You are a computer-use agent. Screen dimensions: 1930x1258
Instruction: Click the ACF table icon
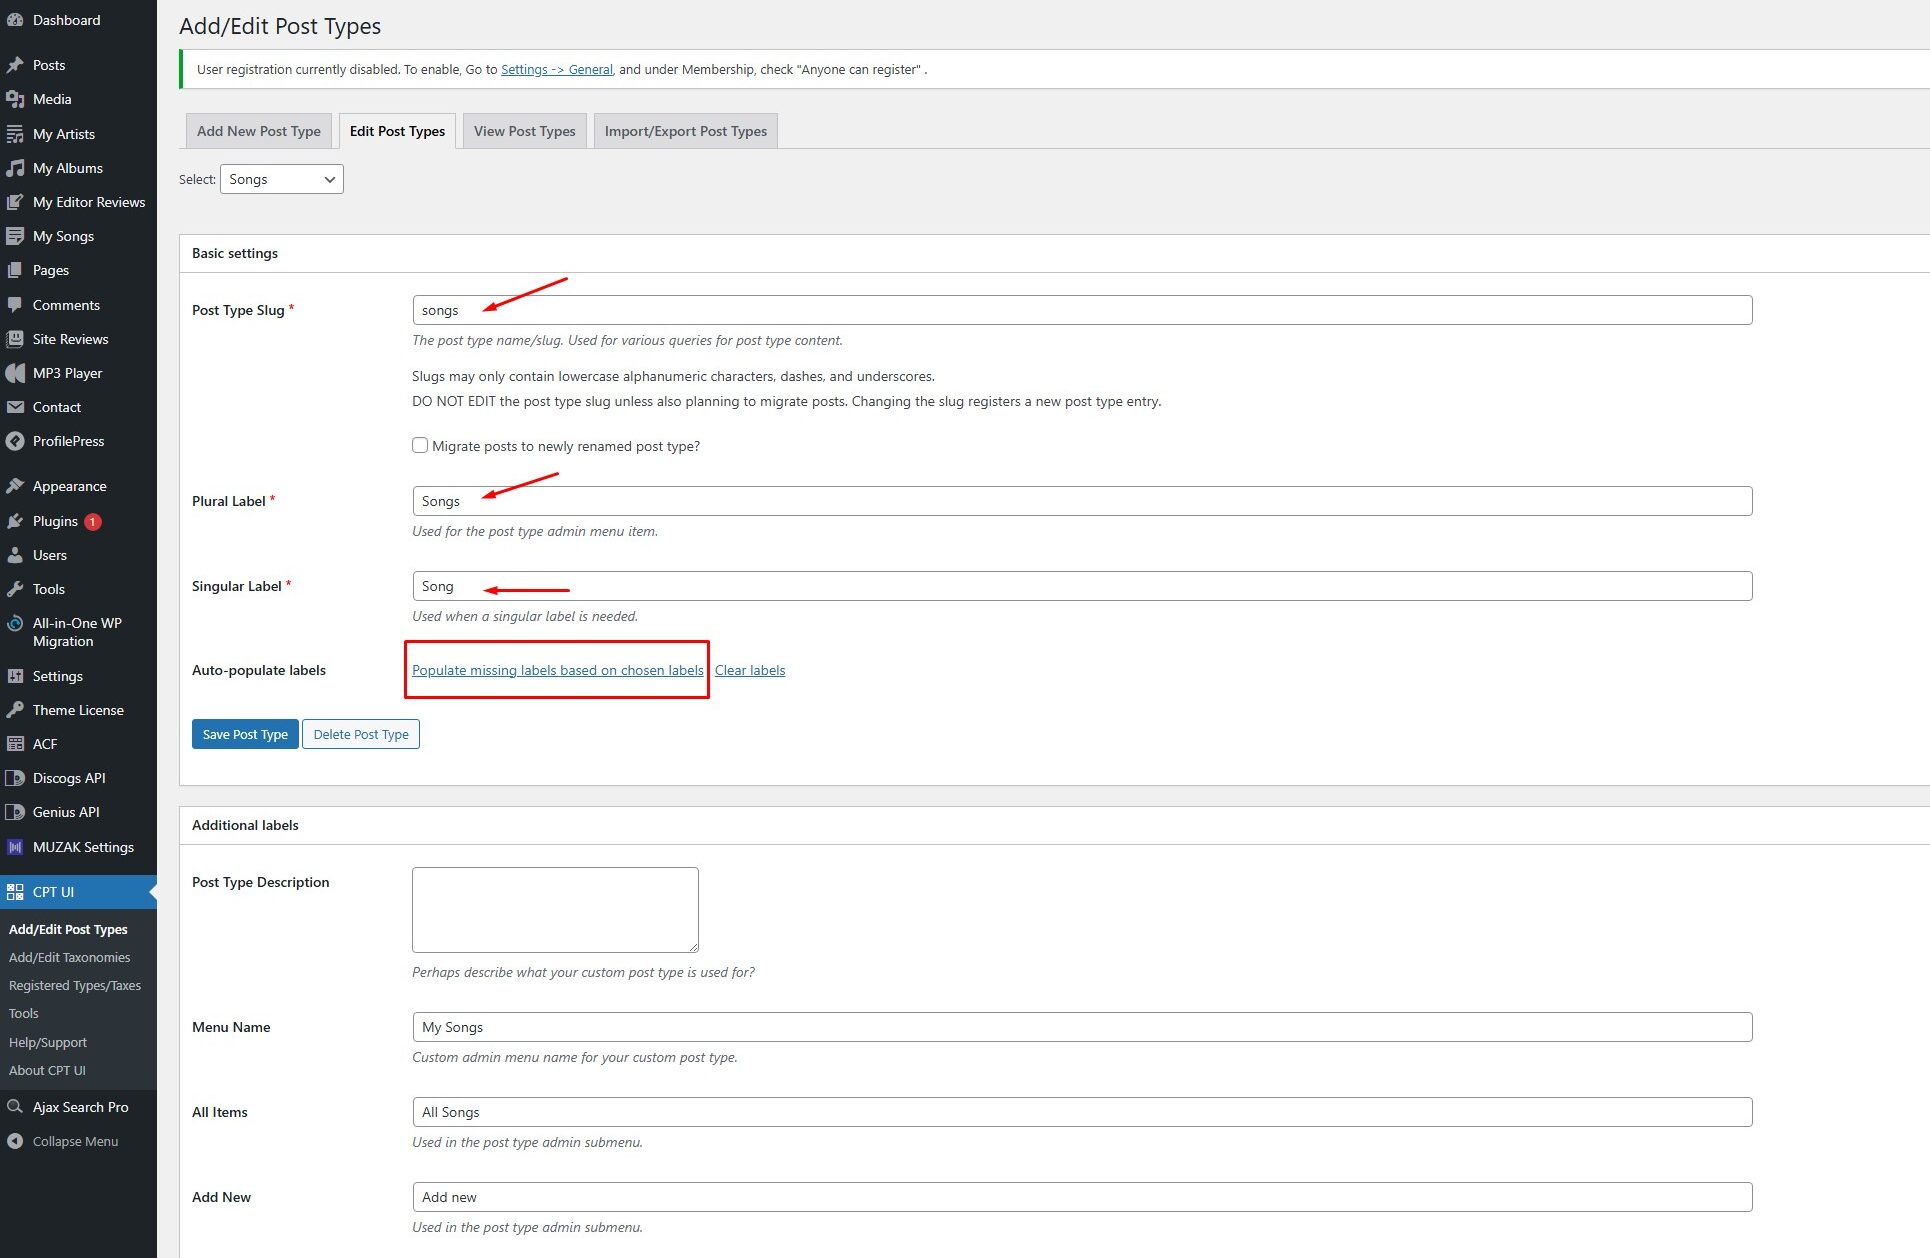[15, 744]
